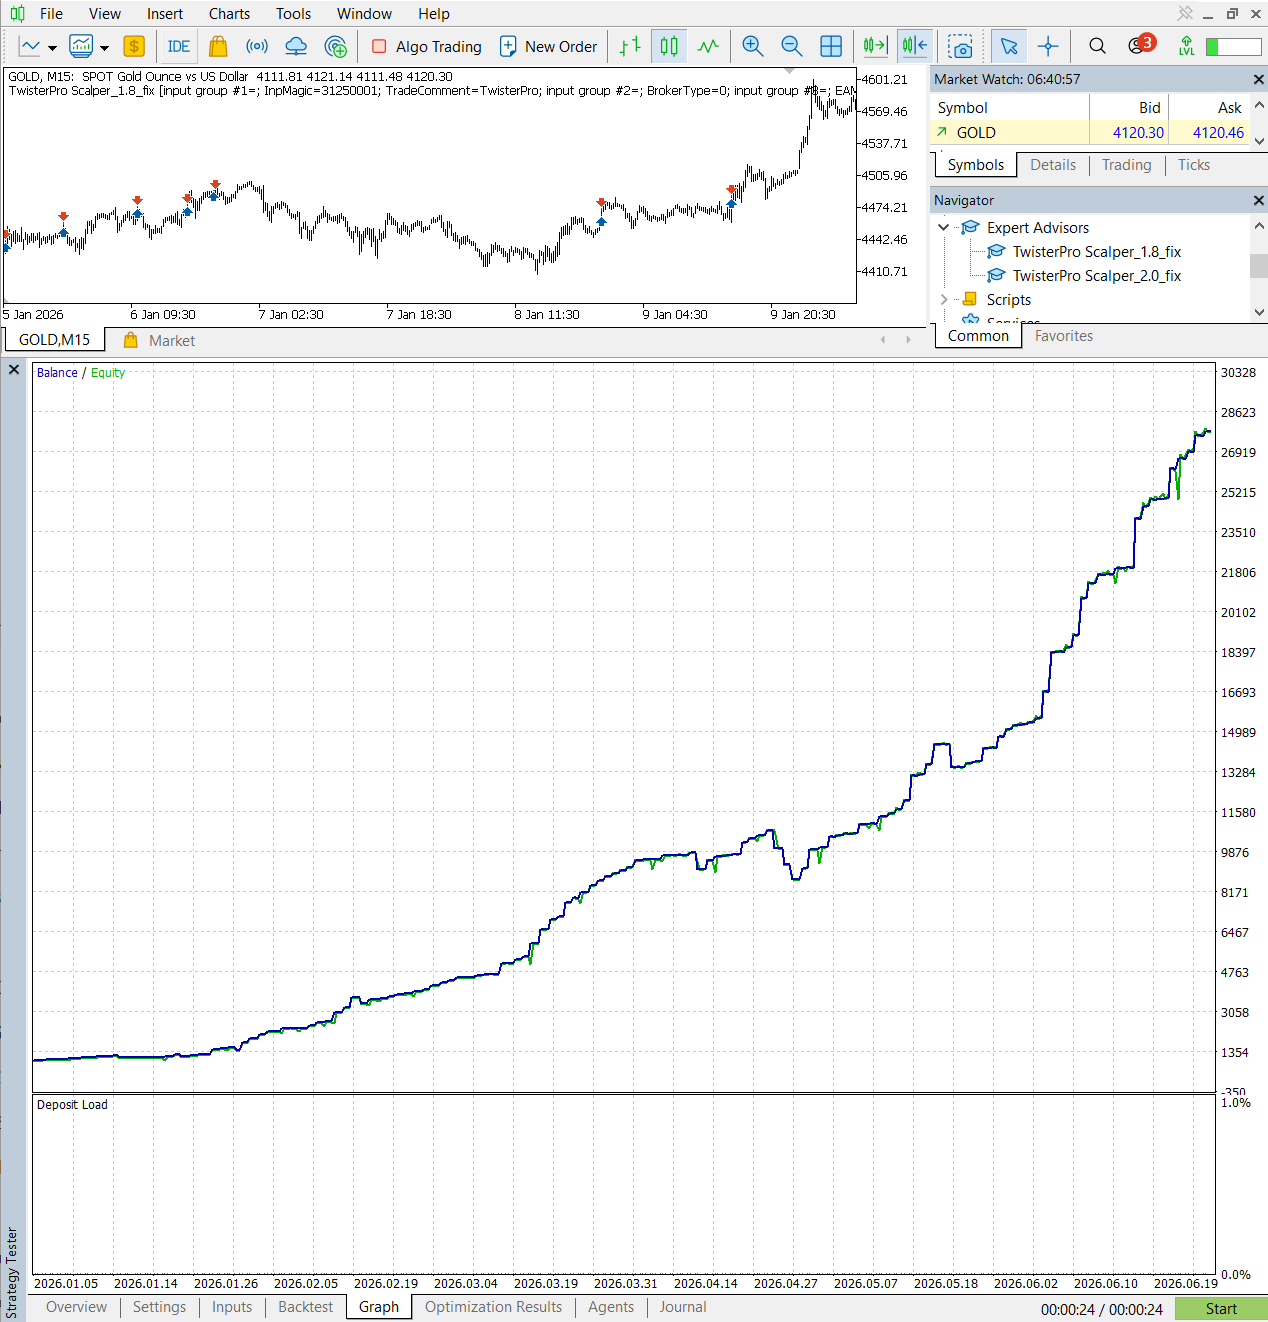Click the chart profiles toolbar icon

81,46
